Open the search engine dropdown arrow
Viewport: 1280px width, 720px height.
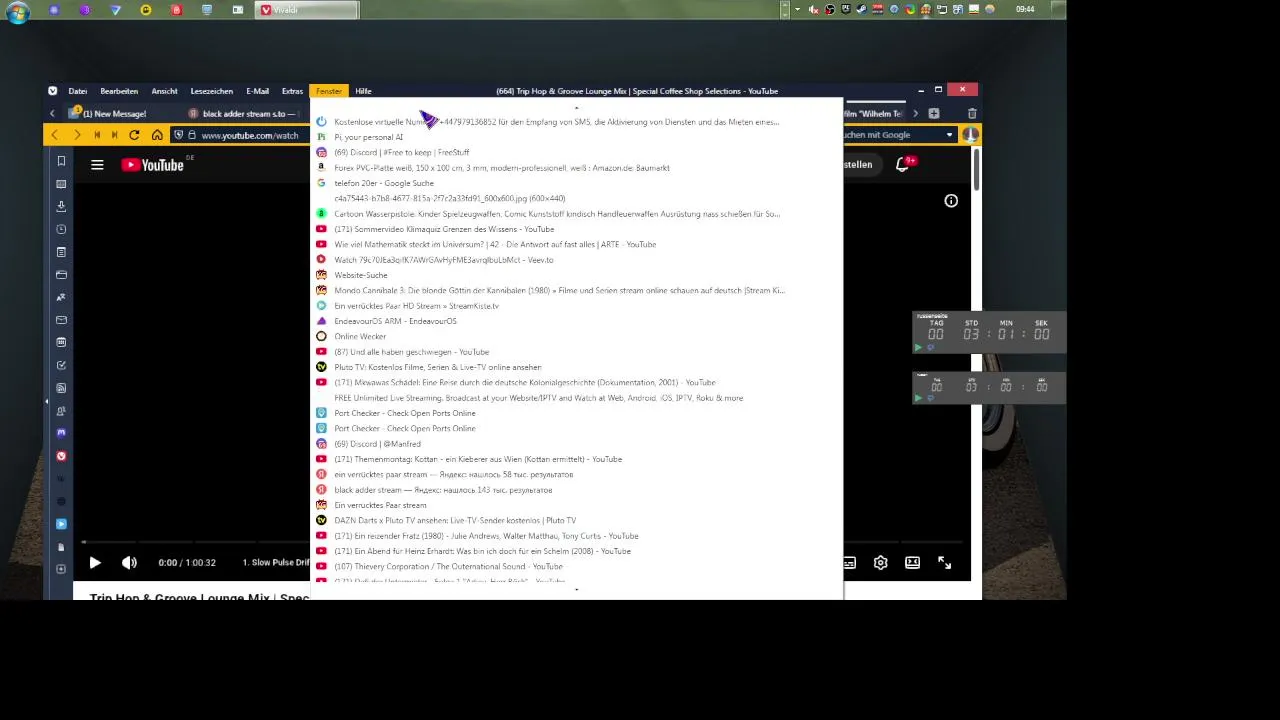coord(950,135)
